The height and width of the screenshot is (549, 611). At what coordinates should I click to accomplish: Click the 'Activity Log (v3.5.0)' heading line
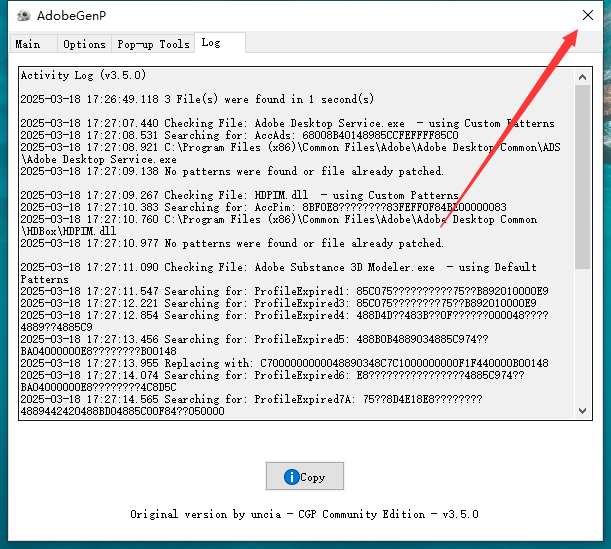pos(83,75)
